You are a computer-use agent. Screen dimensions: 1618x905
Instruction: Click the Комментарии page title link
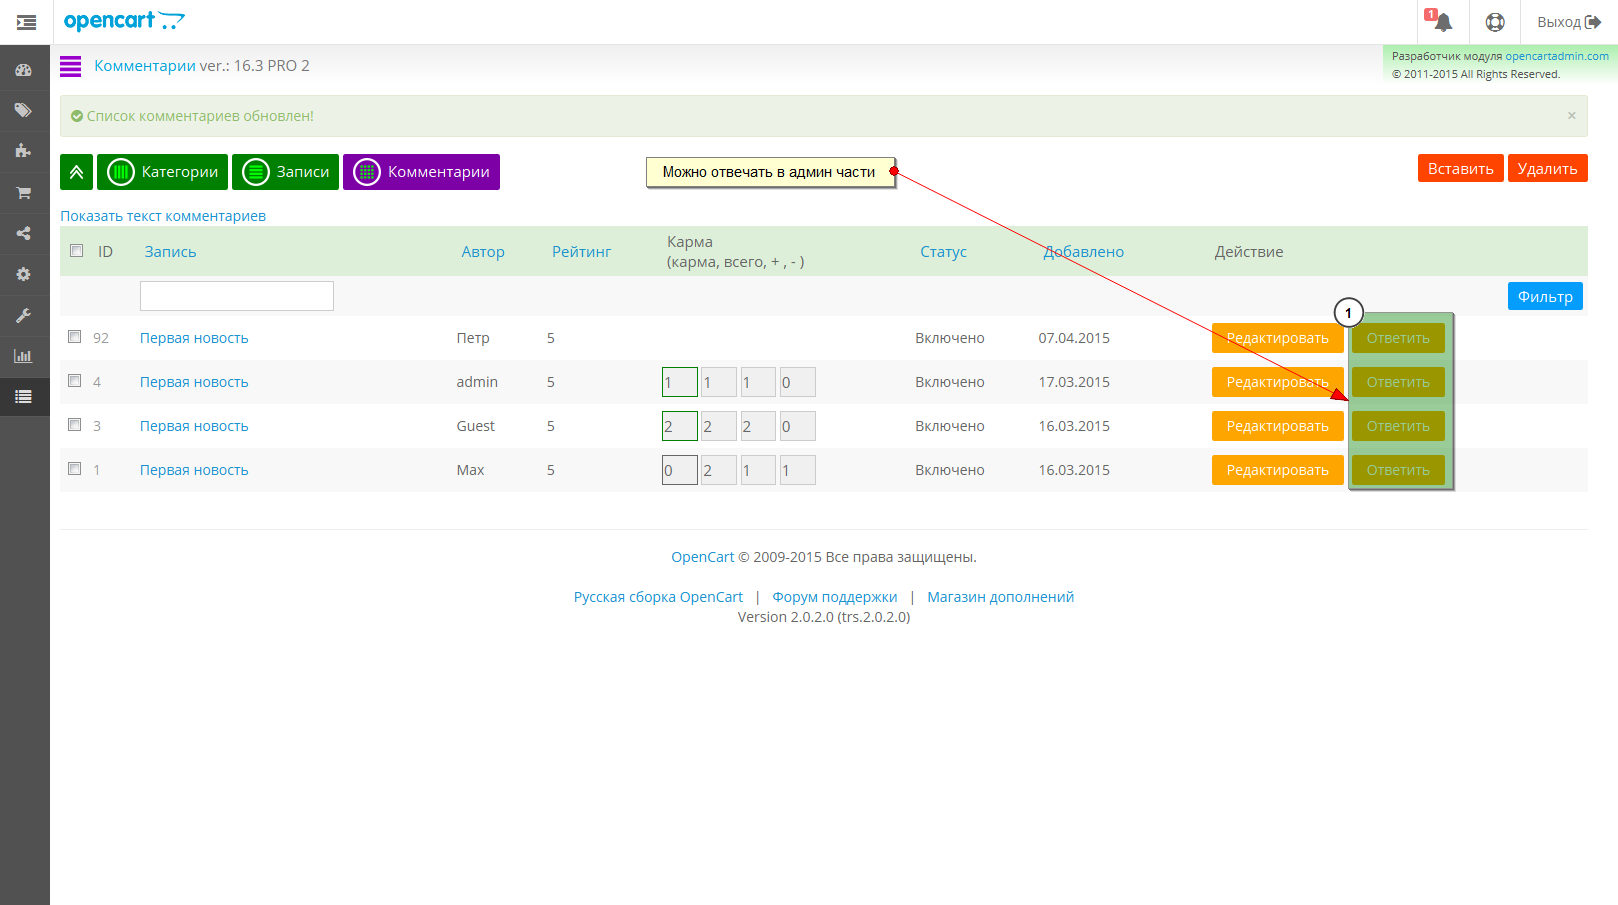click(145, 66)
